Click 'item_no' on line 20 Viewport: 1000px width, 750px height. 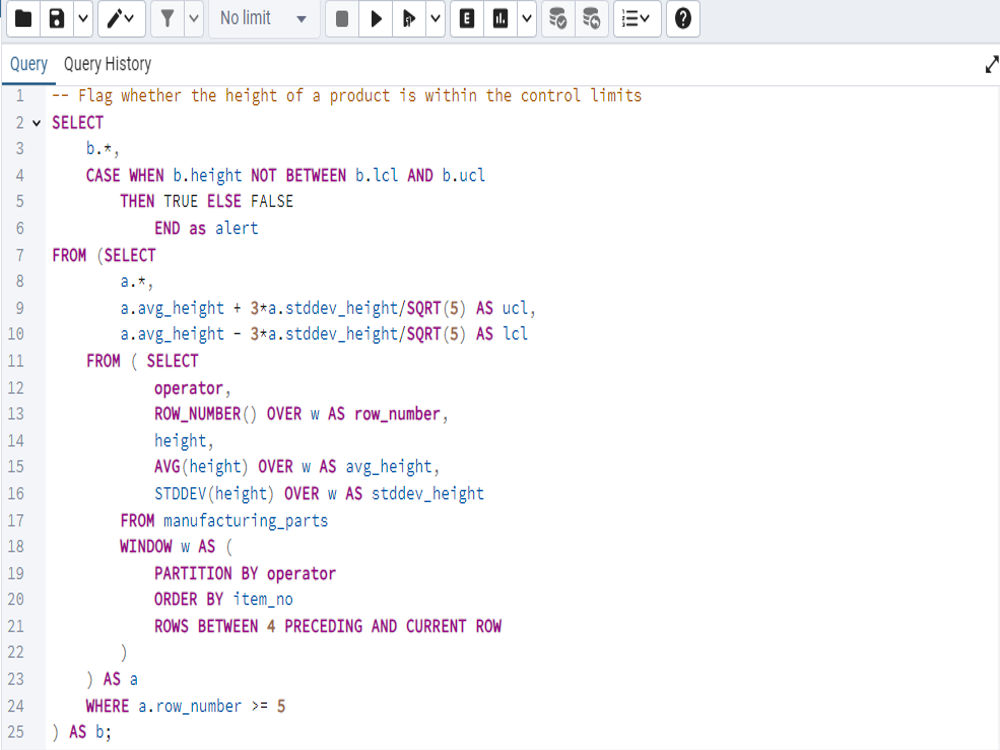[x=263, y=599]
